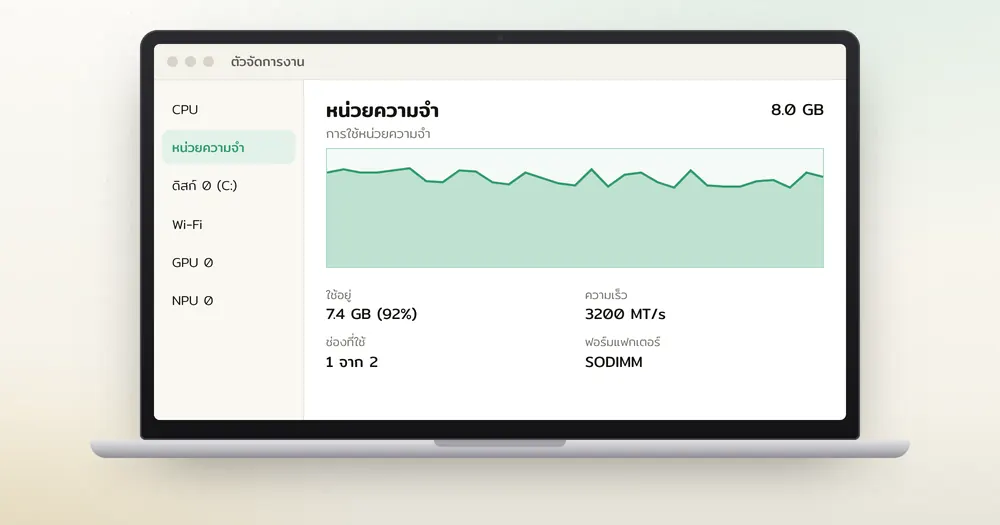Click the การใช้หน่วยความจำ graph label
Image resolution: width=1000 pixels, height=525 pixels.
click(x=378, y=134)
